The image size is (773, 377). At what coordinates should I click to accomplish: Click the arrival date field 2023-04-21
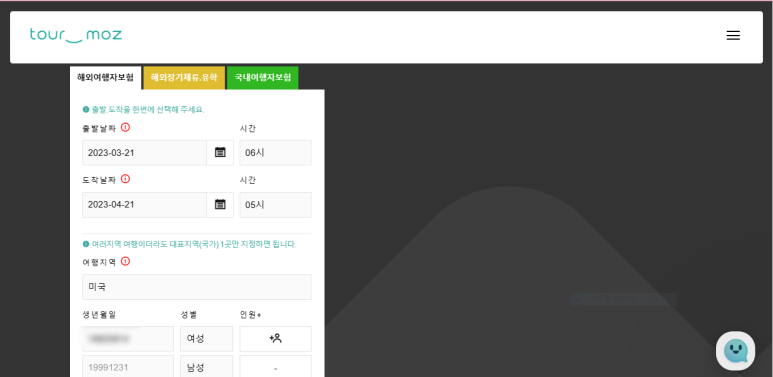coord(144,205)
